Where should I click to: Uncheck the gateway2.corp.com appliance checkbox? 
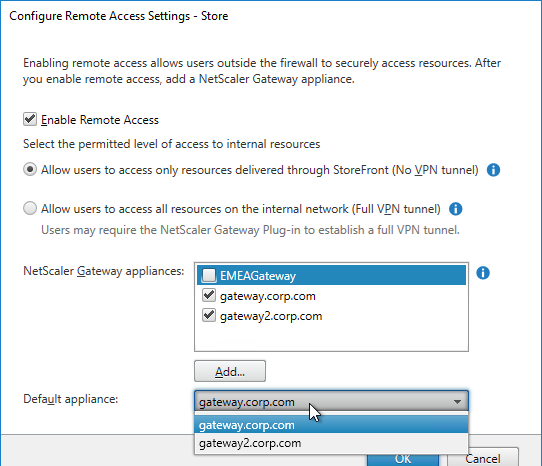pyautogui.click(x=209, y=316)
